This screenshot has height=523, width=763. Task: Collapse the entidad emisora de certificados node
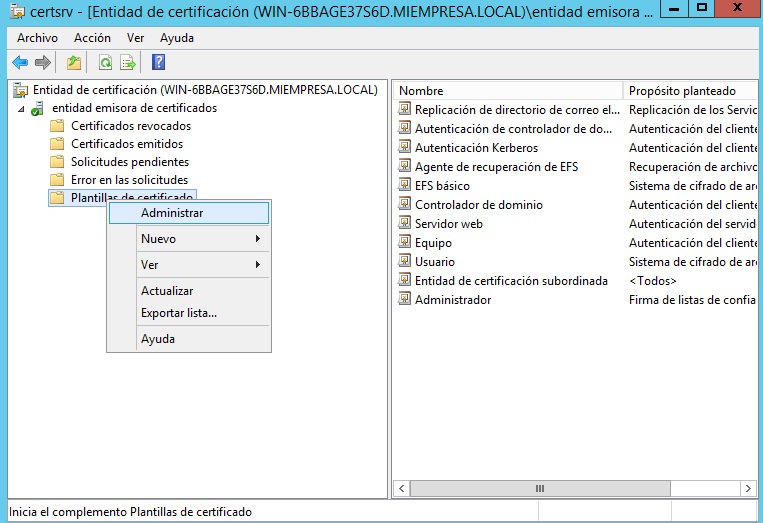click(22, 108)
